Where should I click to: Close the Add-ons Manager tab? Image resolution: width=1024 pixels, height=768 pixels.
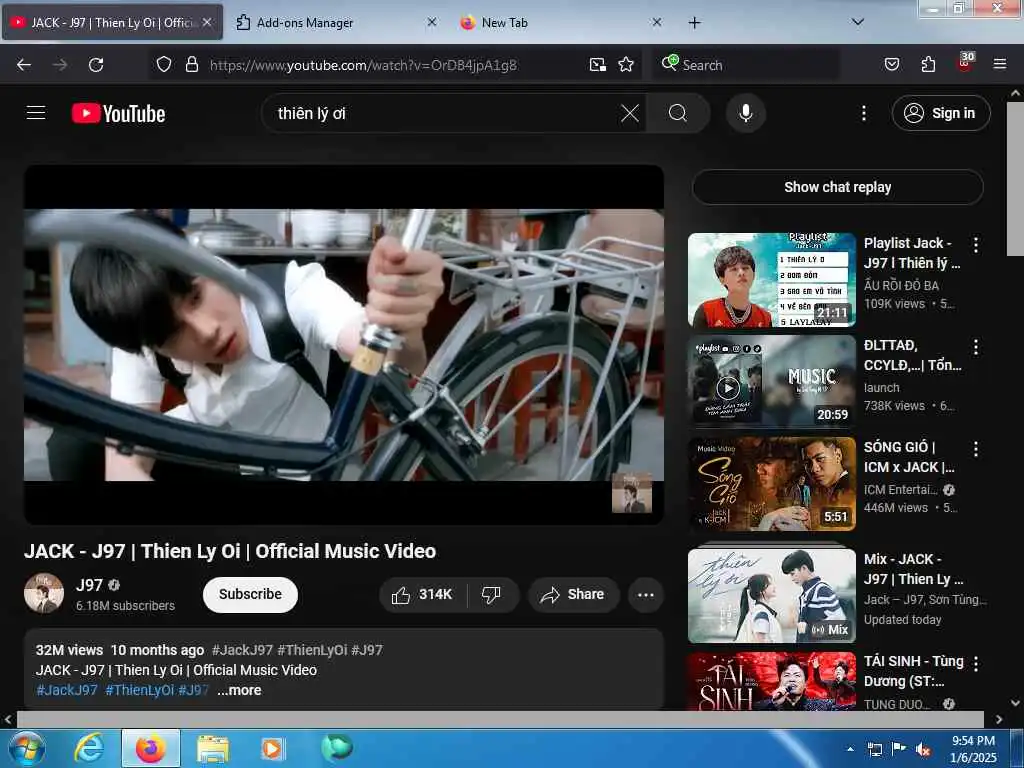click(432, 22)
